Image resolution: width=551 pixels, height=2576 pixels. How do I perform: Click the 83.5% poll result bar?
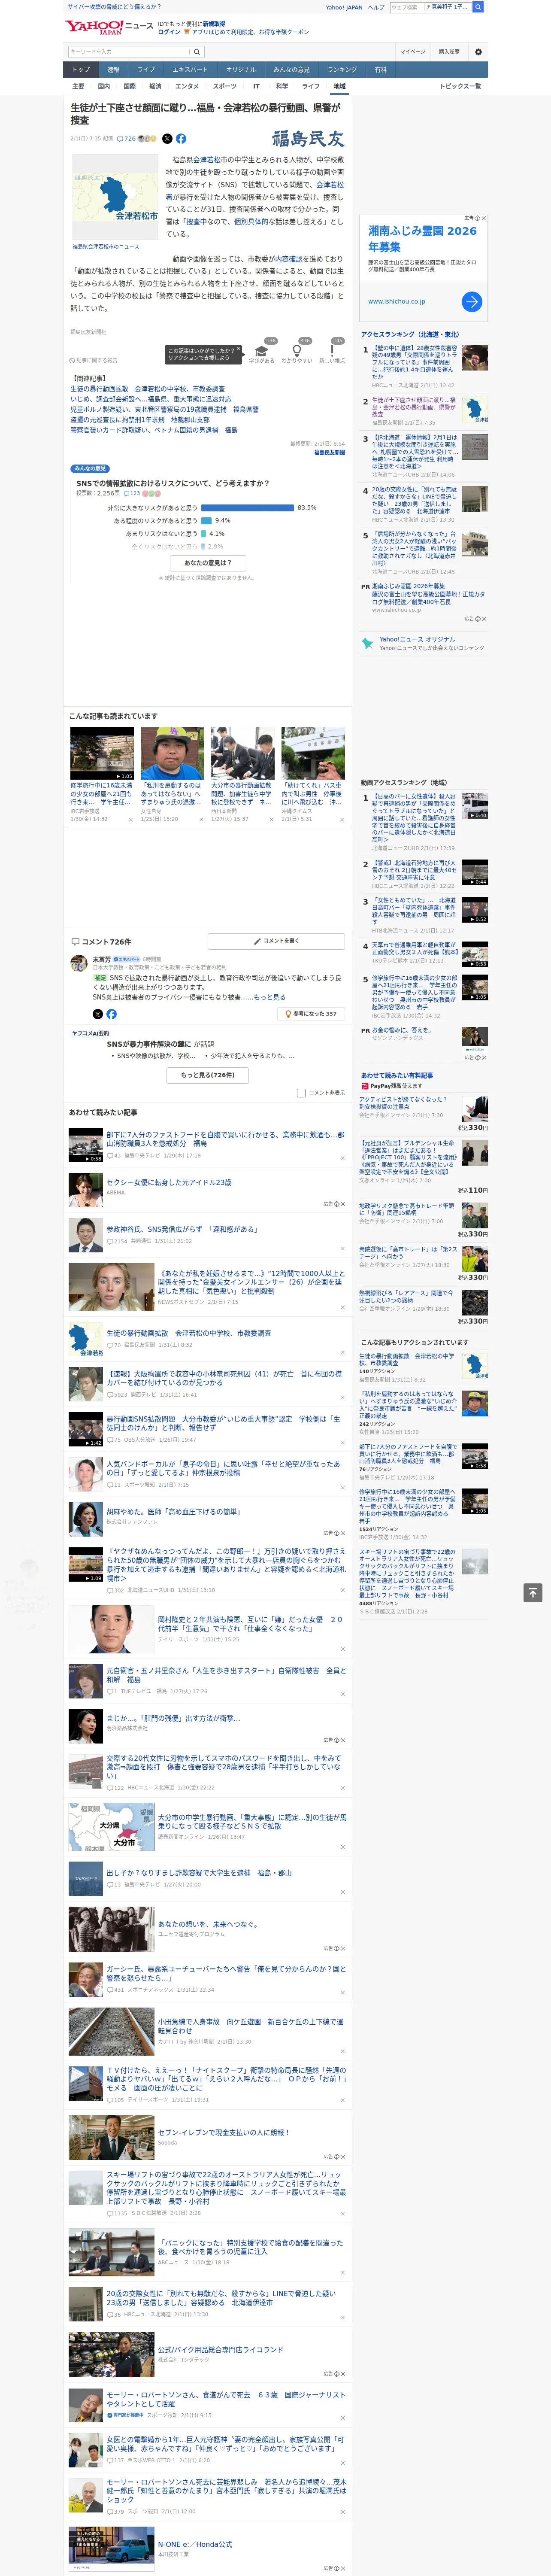coord(248,508)
